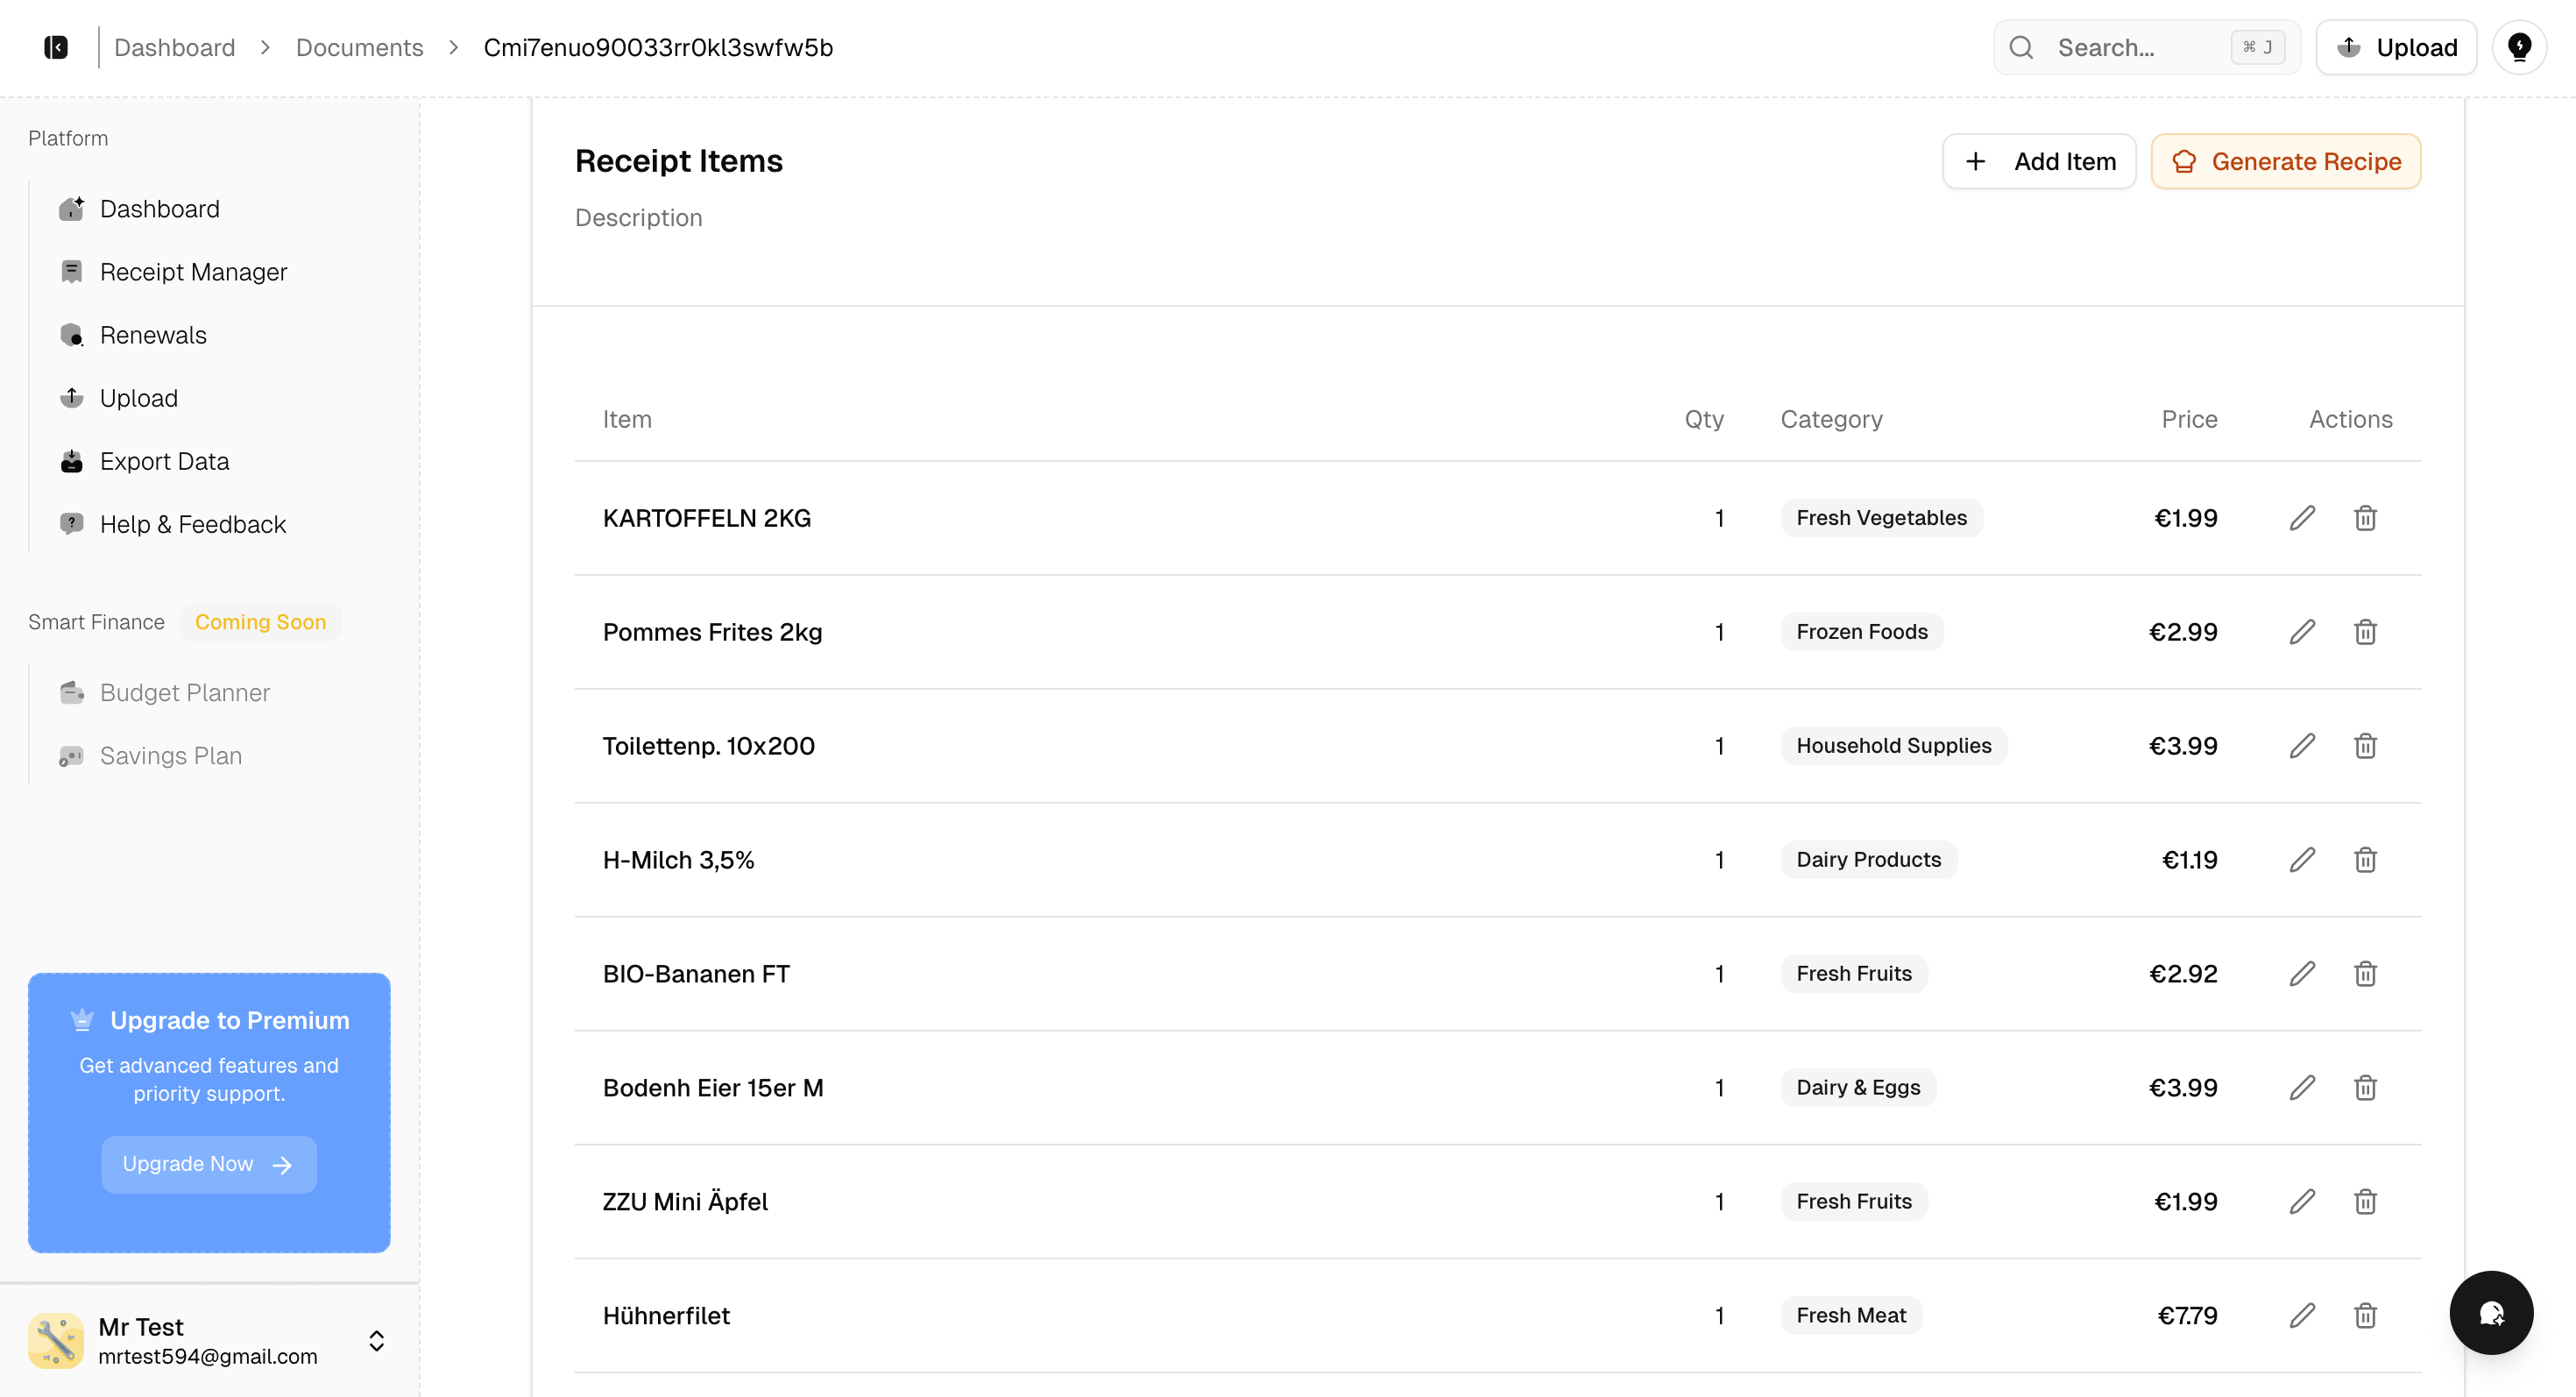
Task: Delete the Pommes Frites 2kg item
Action: 2365,632
